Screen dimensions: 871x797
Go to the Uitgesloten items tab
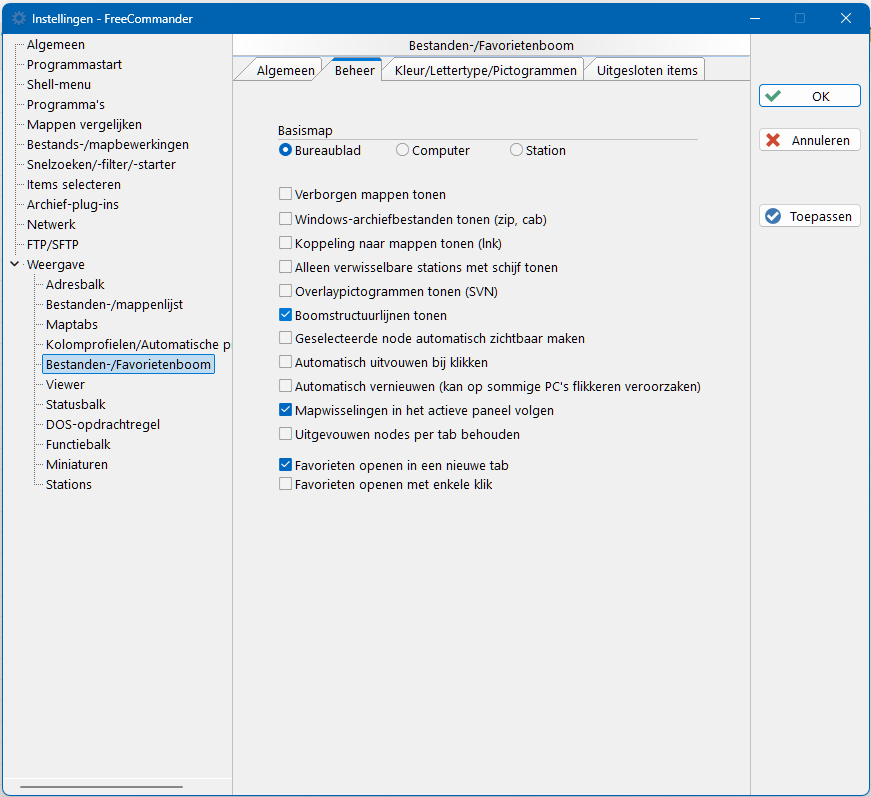pos(647,71)
